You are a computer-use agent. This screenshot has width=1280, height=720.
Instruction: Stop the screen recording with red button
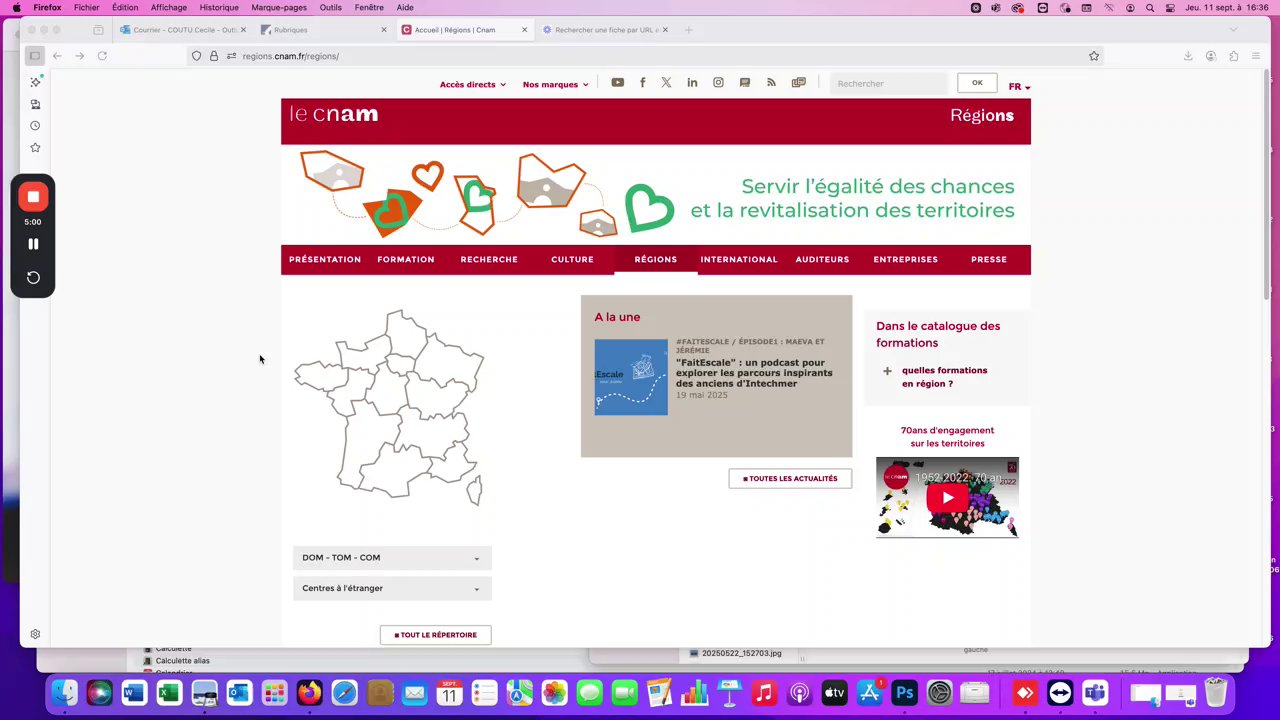point(33,197)
